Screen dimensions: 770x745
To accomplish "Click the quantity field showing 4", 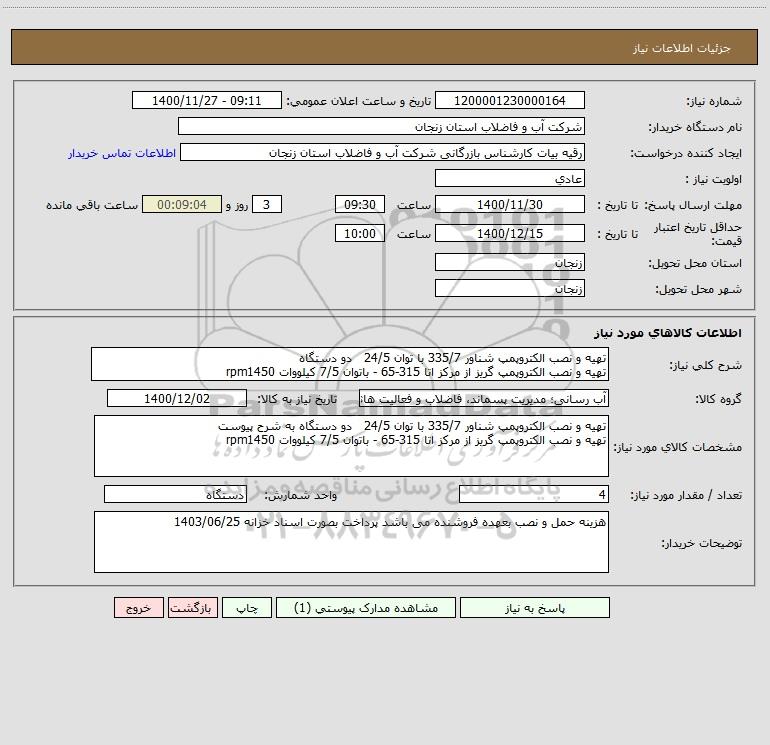I will coord(534,494).
